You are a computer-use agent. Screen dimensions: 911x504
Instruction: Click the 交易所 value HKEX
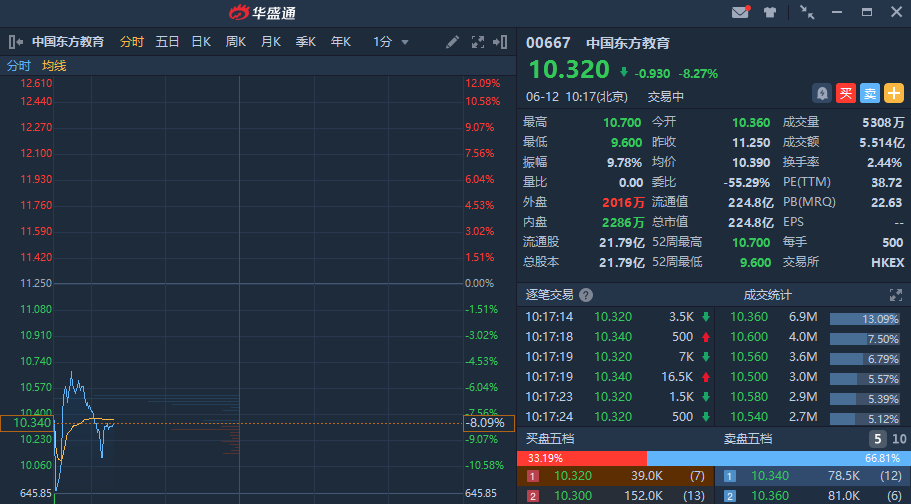coord(888,263)
